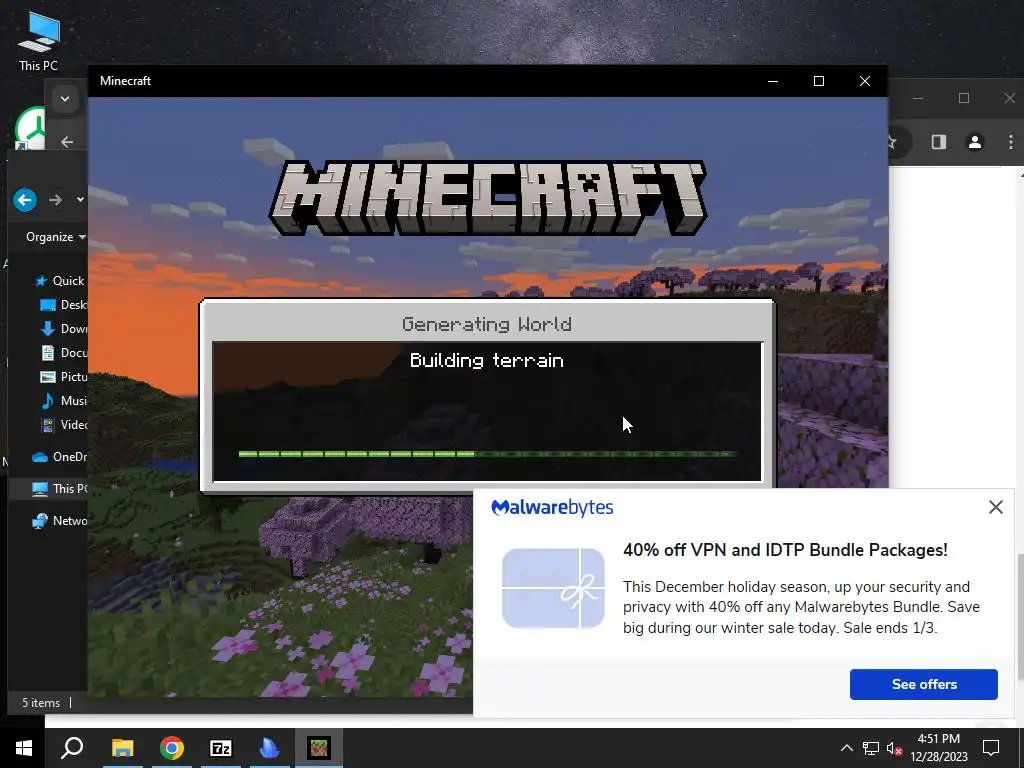Screen dimensions: 1024x768
Task: Open Chrome profile avatar icon
Action: pos(975,142)
